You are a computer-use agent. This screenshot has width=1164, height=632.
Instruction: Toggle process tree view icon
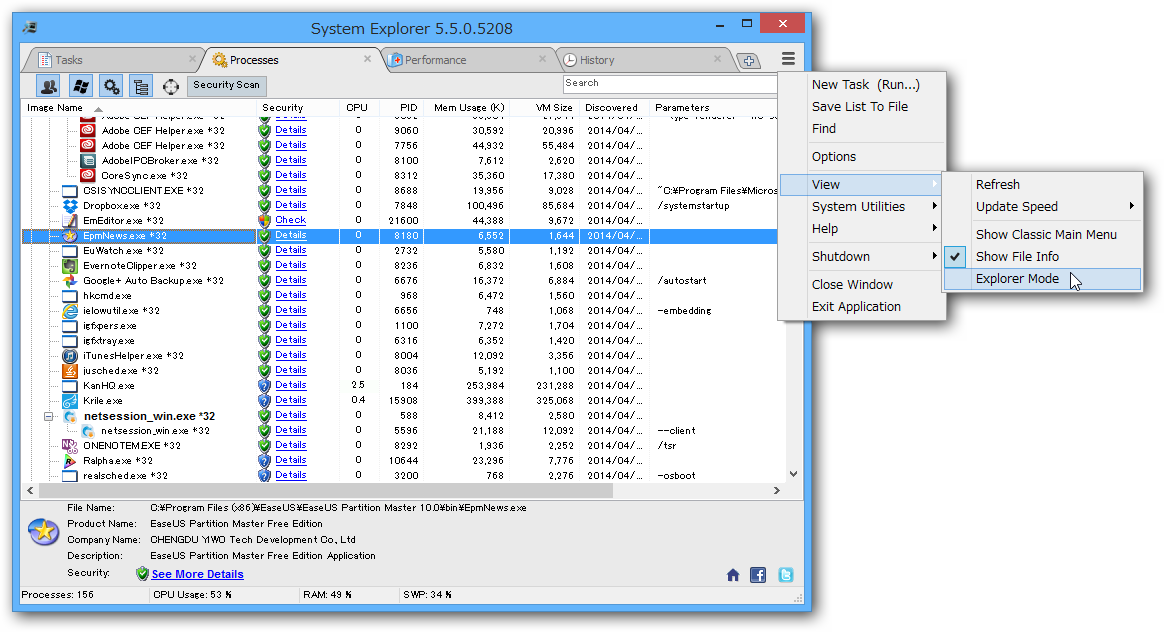pyautogui.click(x=140, y=86)
